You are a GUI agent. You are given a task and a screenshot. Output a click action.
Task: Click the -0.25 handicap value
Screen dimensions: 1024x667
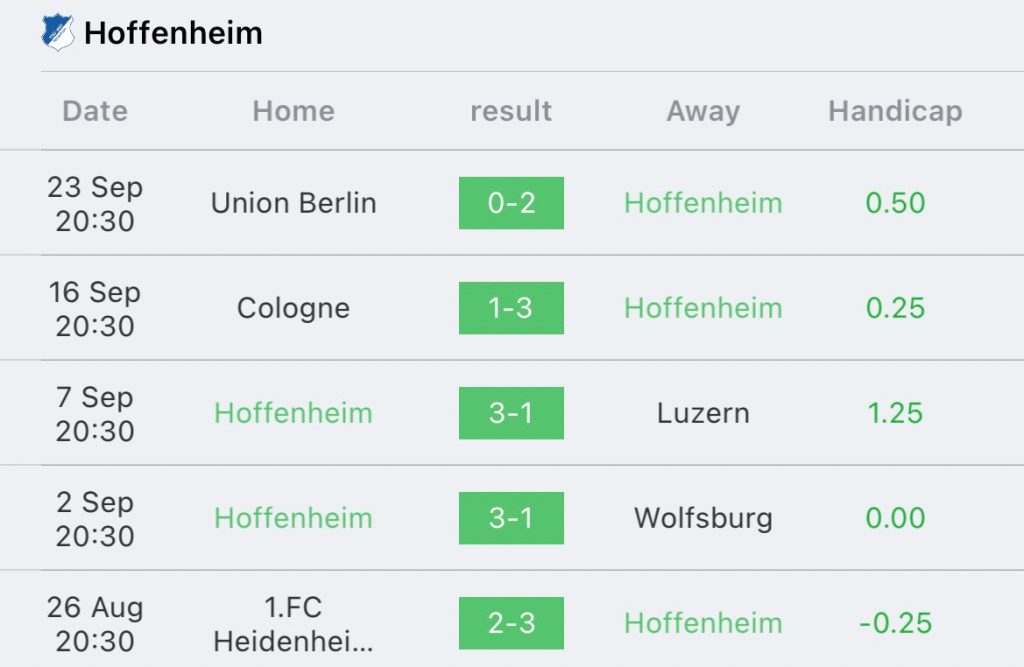pos(895,623)
